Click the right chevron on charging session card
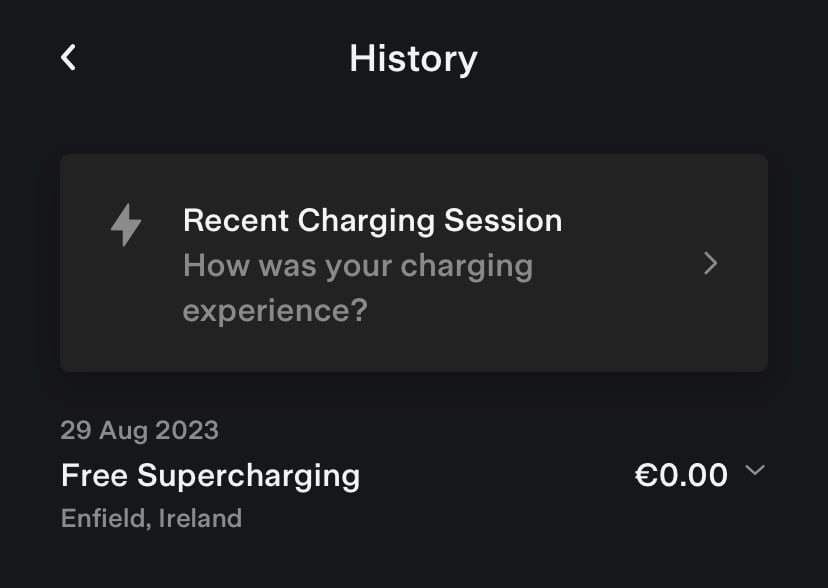This screenshot has height=588, width=828. coord(711,263)
